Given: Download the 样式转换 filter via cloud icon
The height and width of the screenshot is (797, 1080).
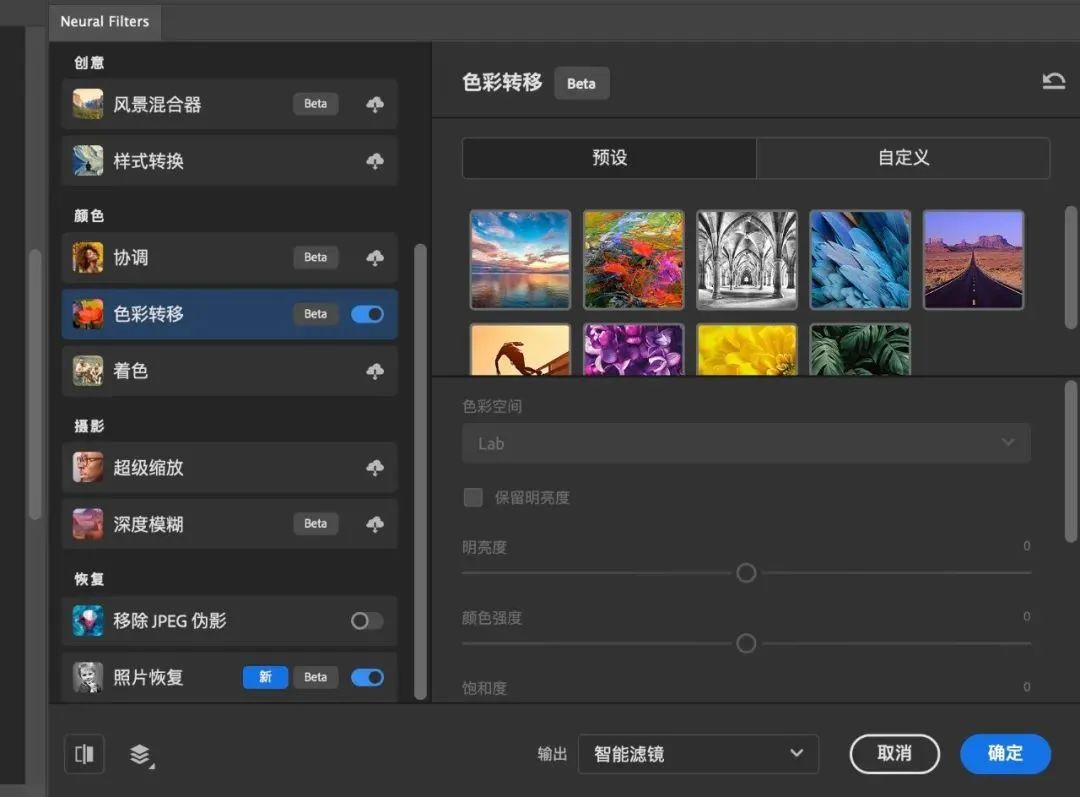Looking at the screenshot, I should (374, 160).
